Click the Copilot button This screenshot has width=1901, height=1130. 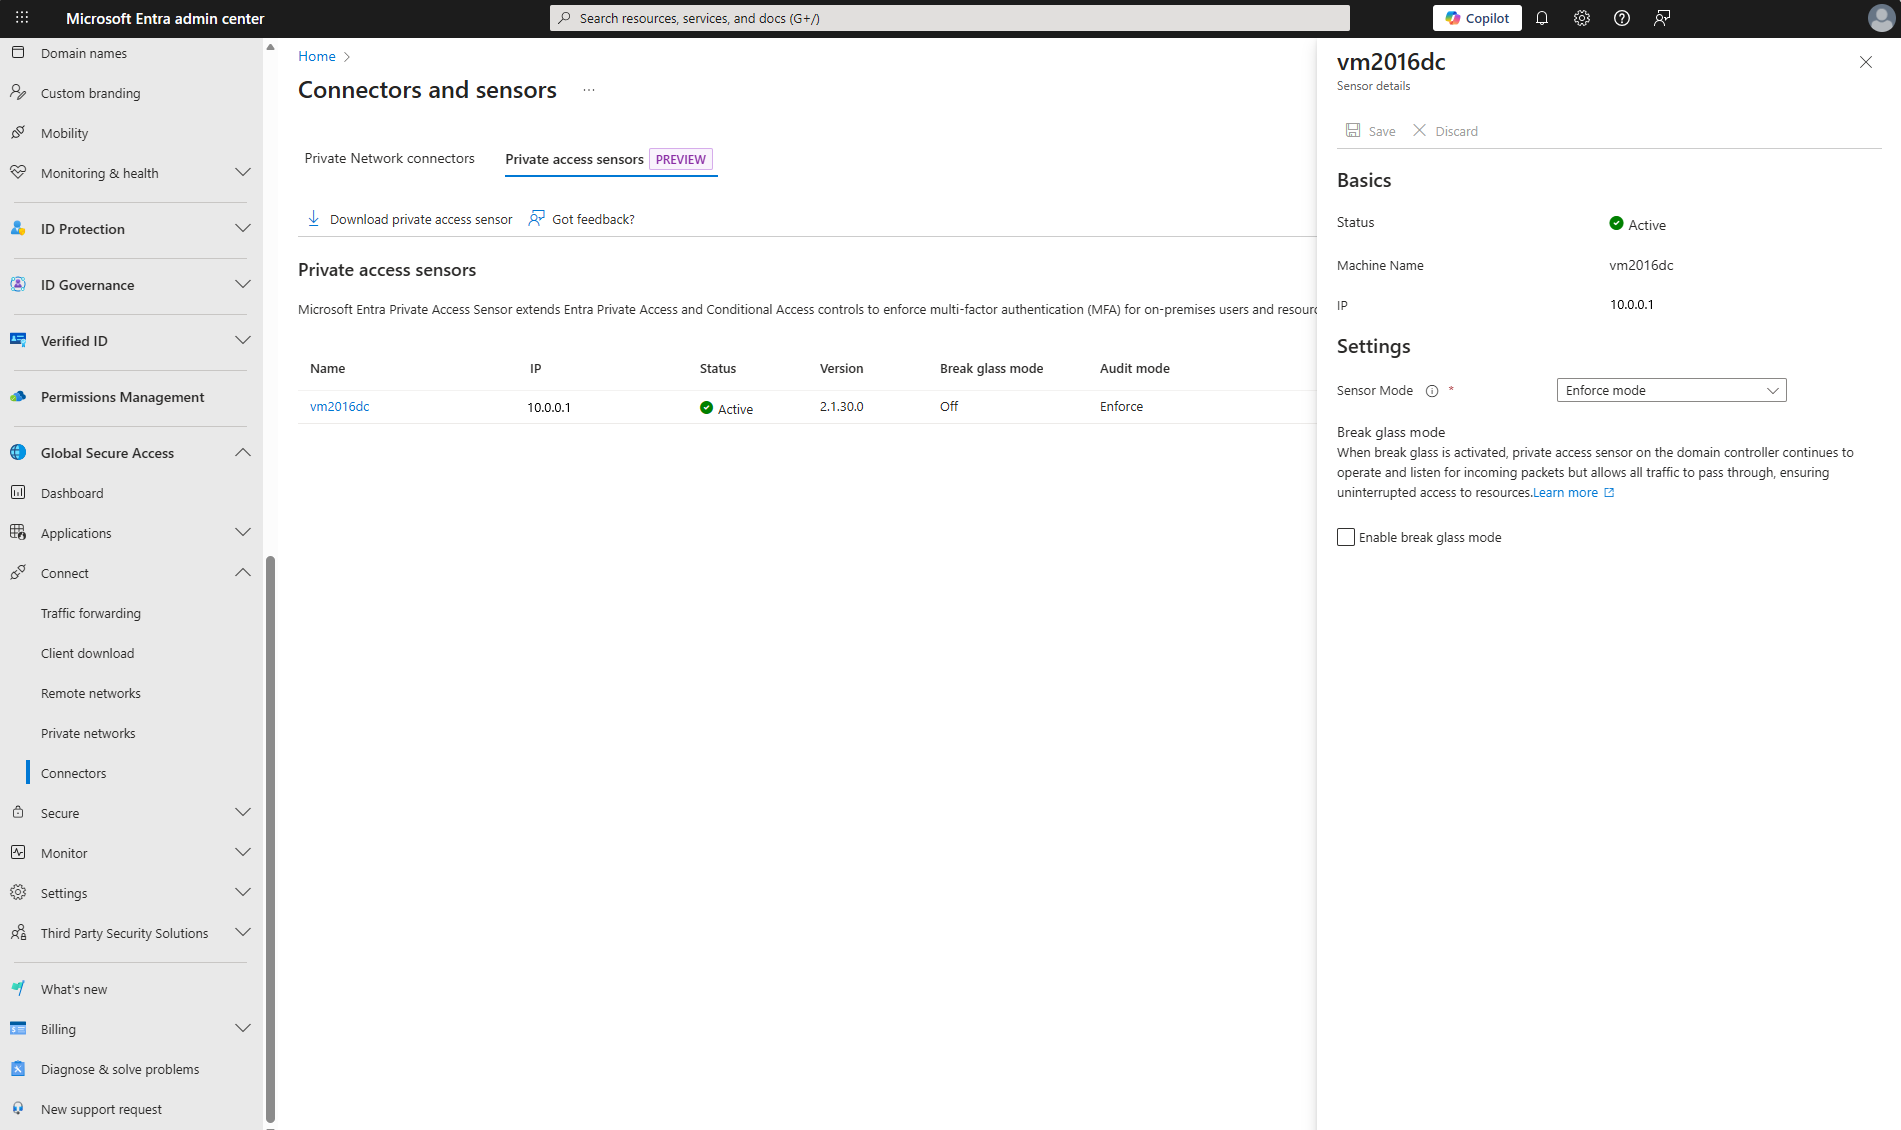pos(1477,18)
